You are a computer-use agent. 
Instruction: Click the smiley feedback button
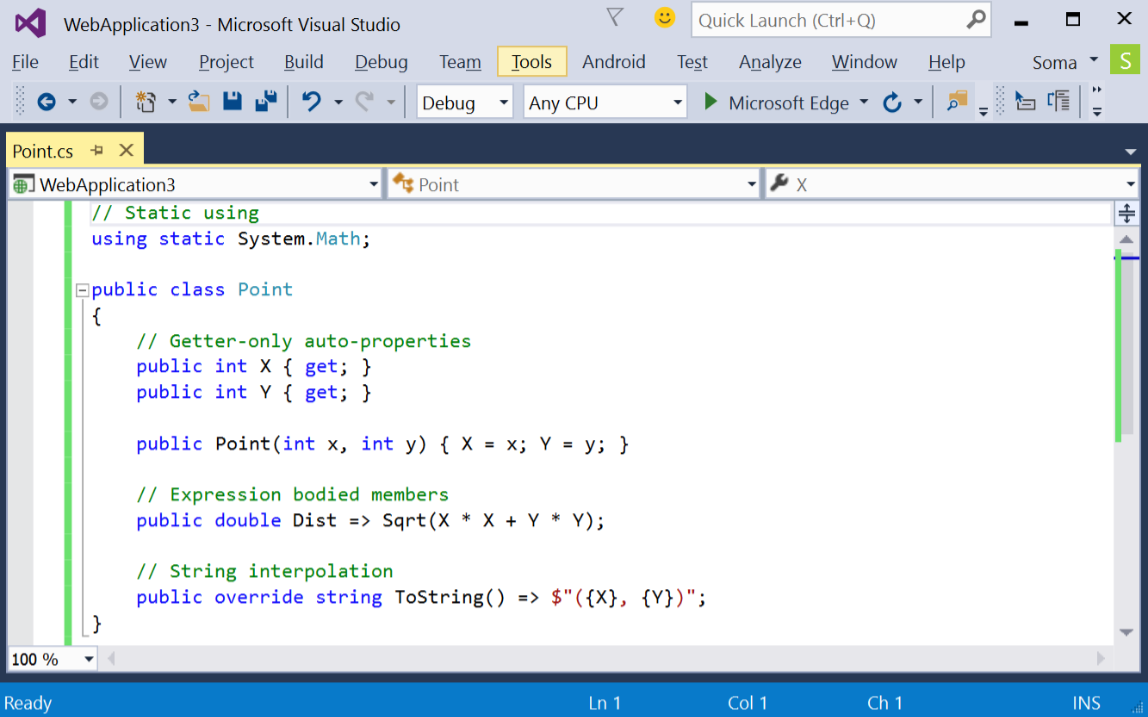pyautogui.click(x=664, y=17)
